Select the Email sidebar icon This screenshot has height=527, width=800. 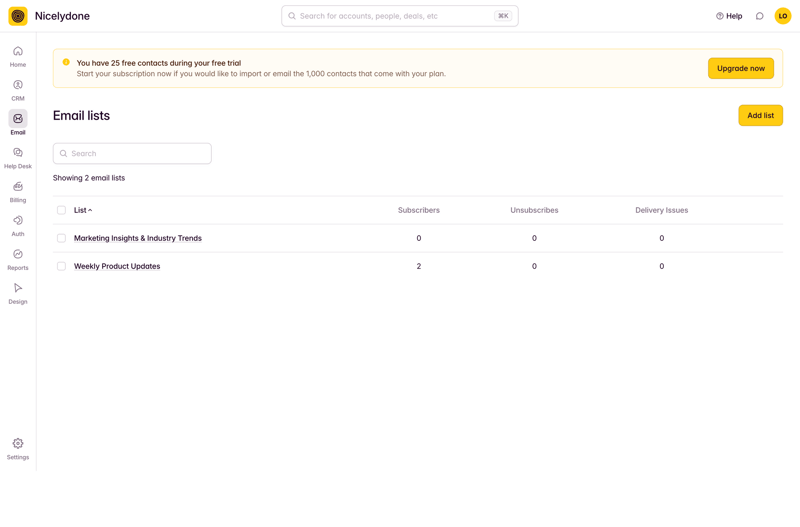coord(18,118)
